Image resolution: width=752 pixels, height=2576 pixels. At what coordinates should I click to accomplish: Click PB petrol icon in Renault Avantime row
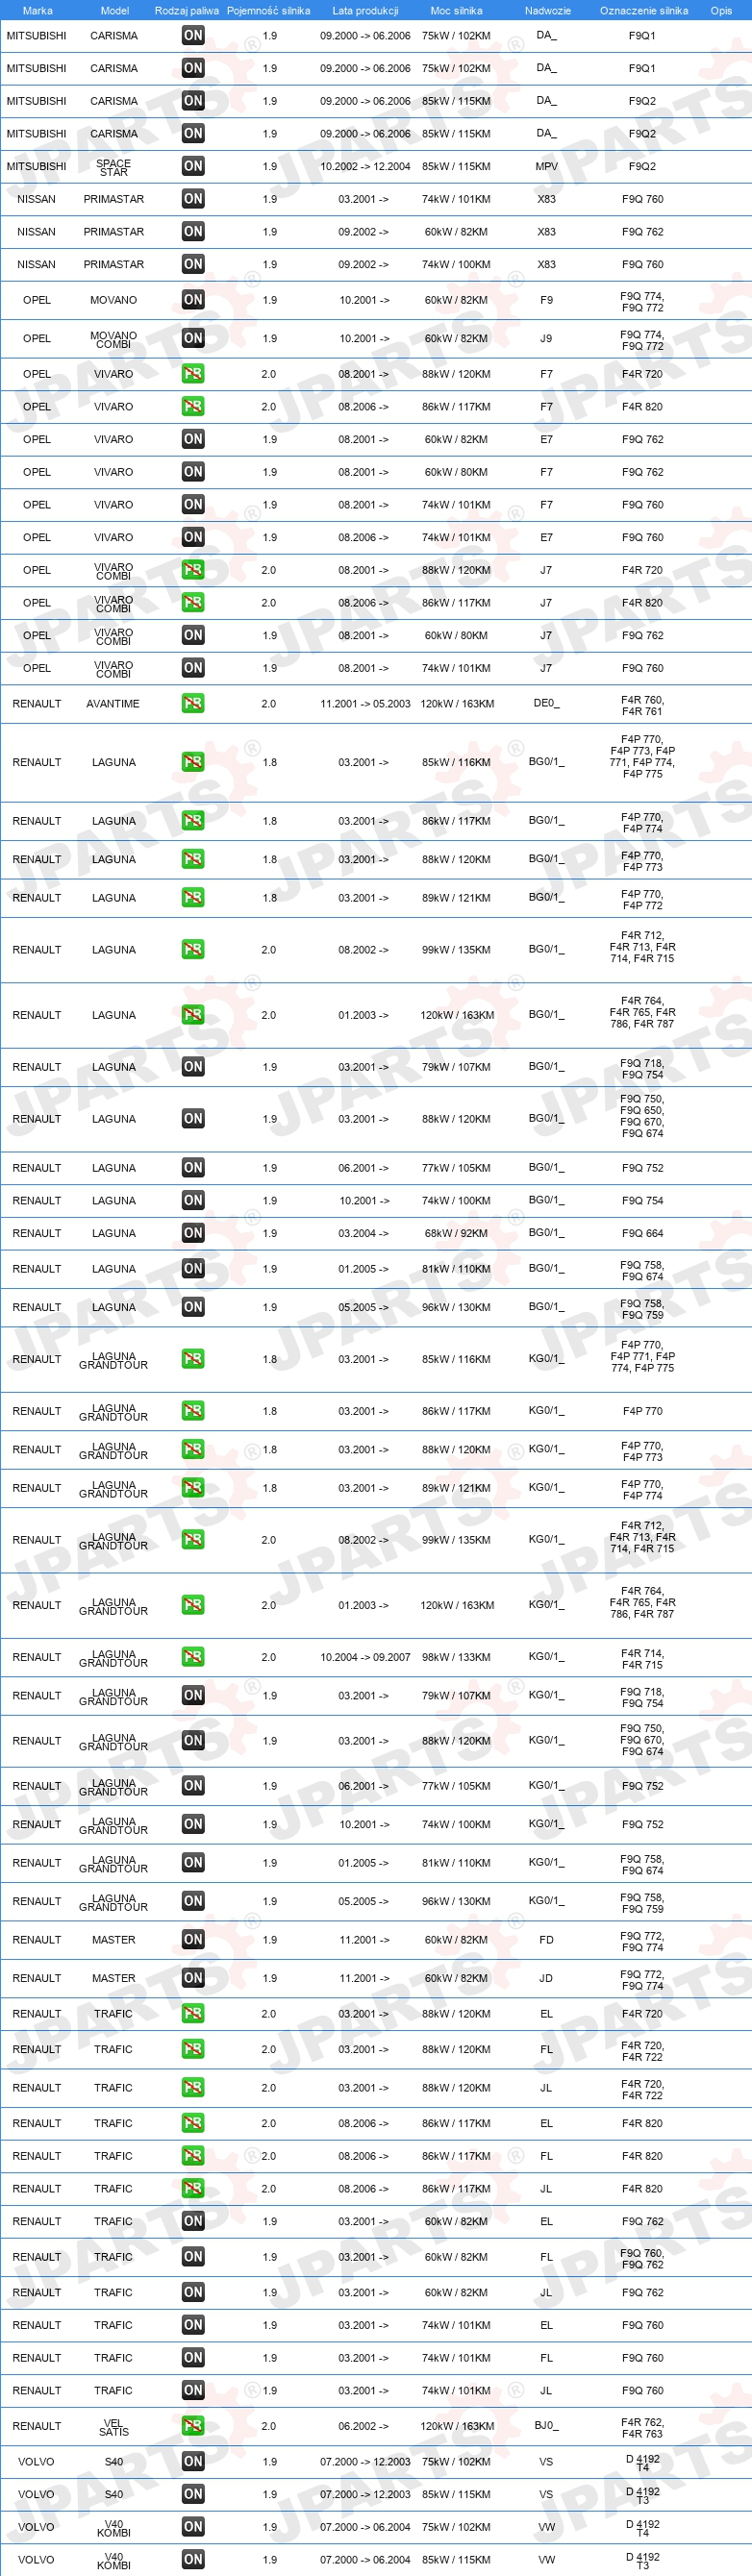tap(193, 703)
